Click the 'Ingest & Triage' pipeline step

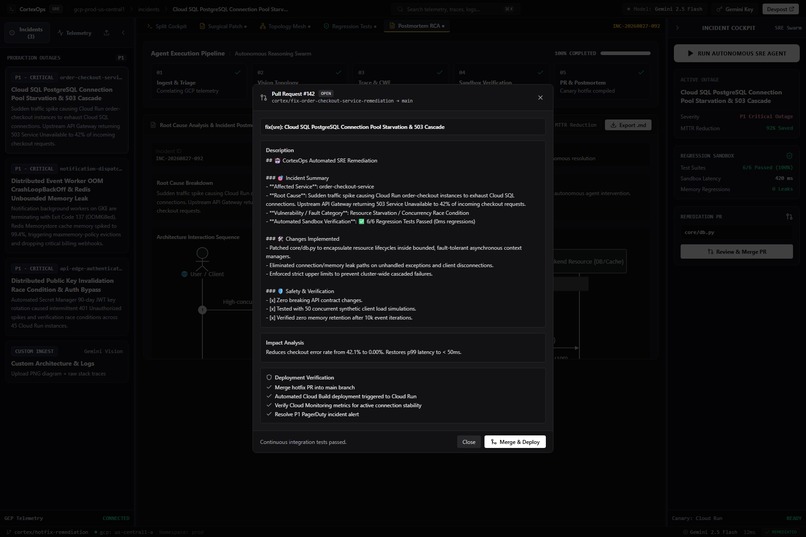pos(196,82)
